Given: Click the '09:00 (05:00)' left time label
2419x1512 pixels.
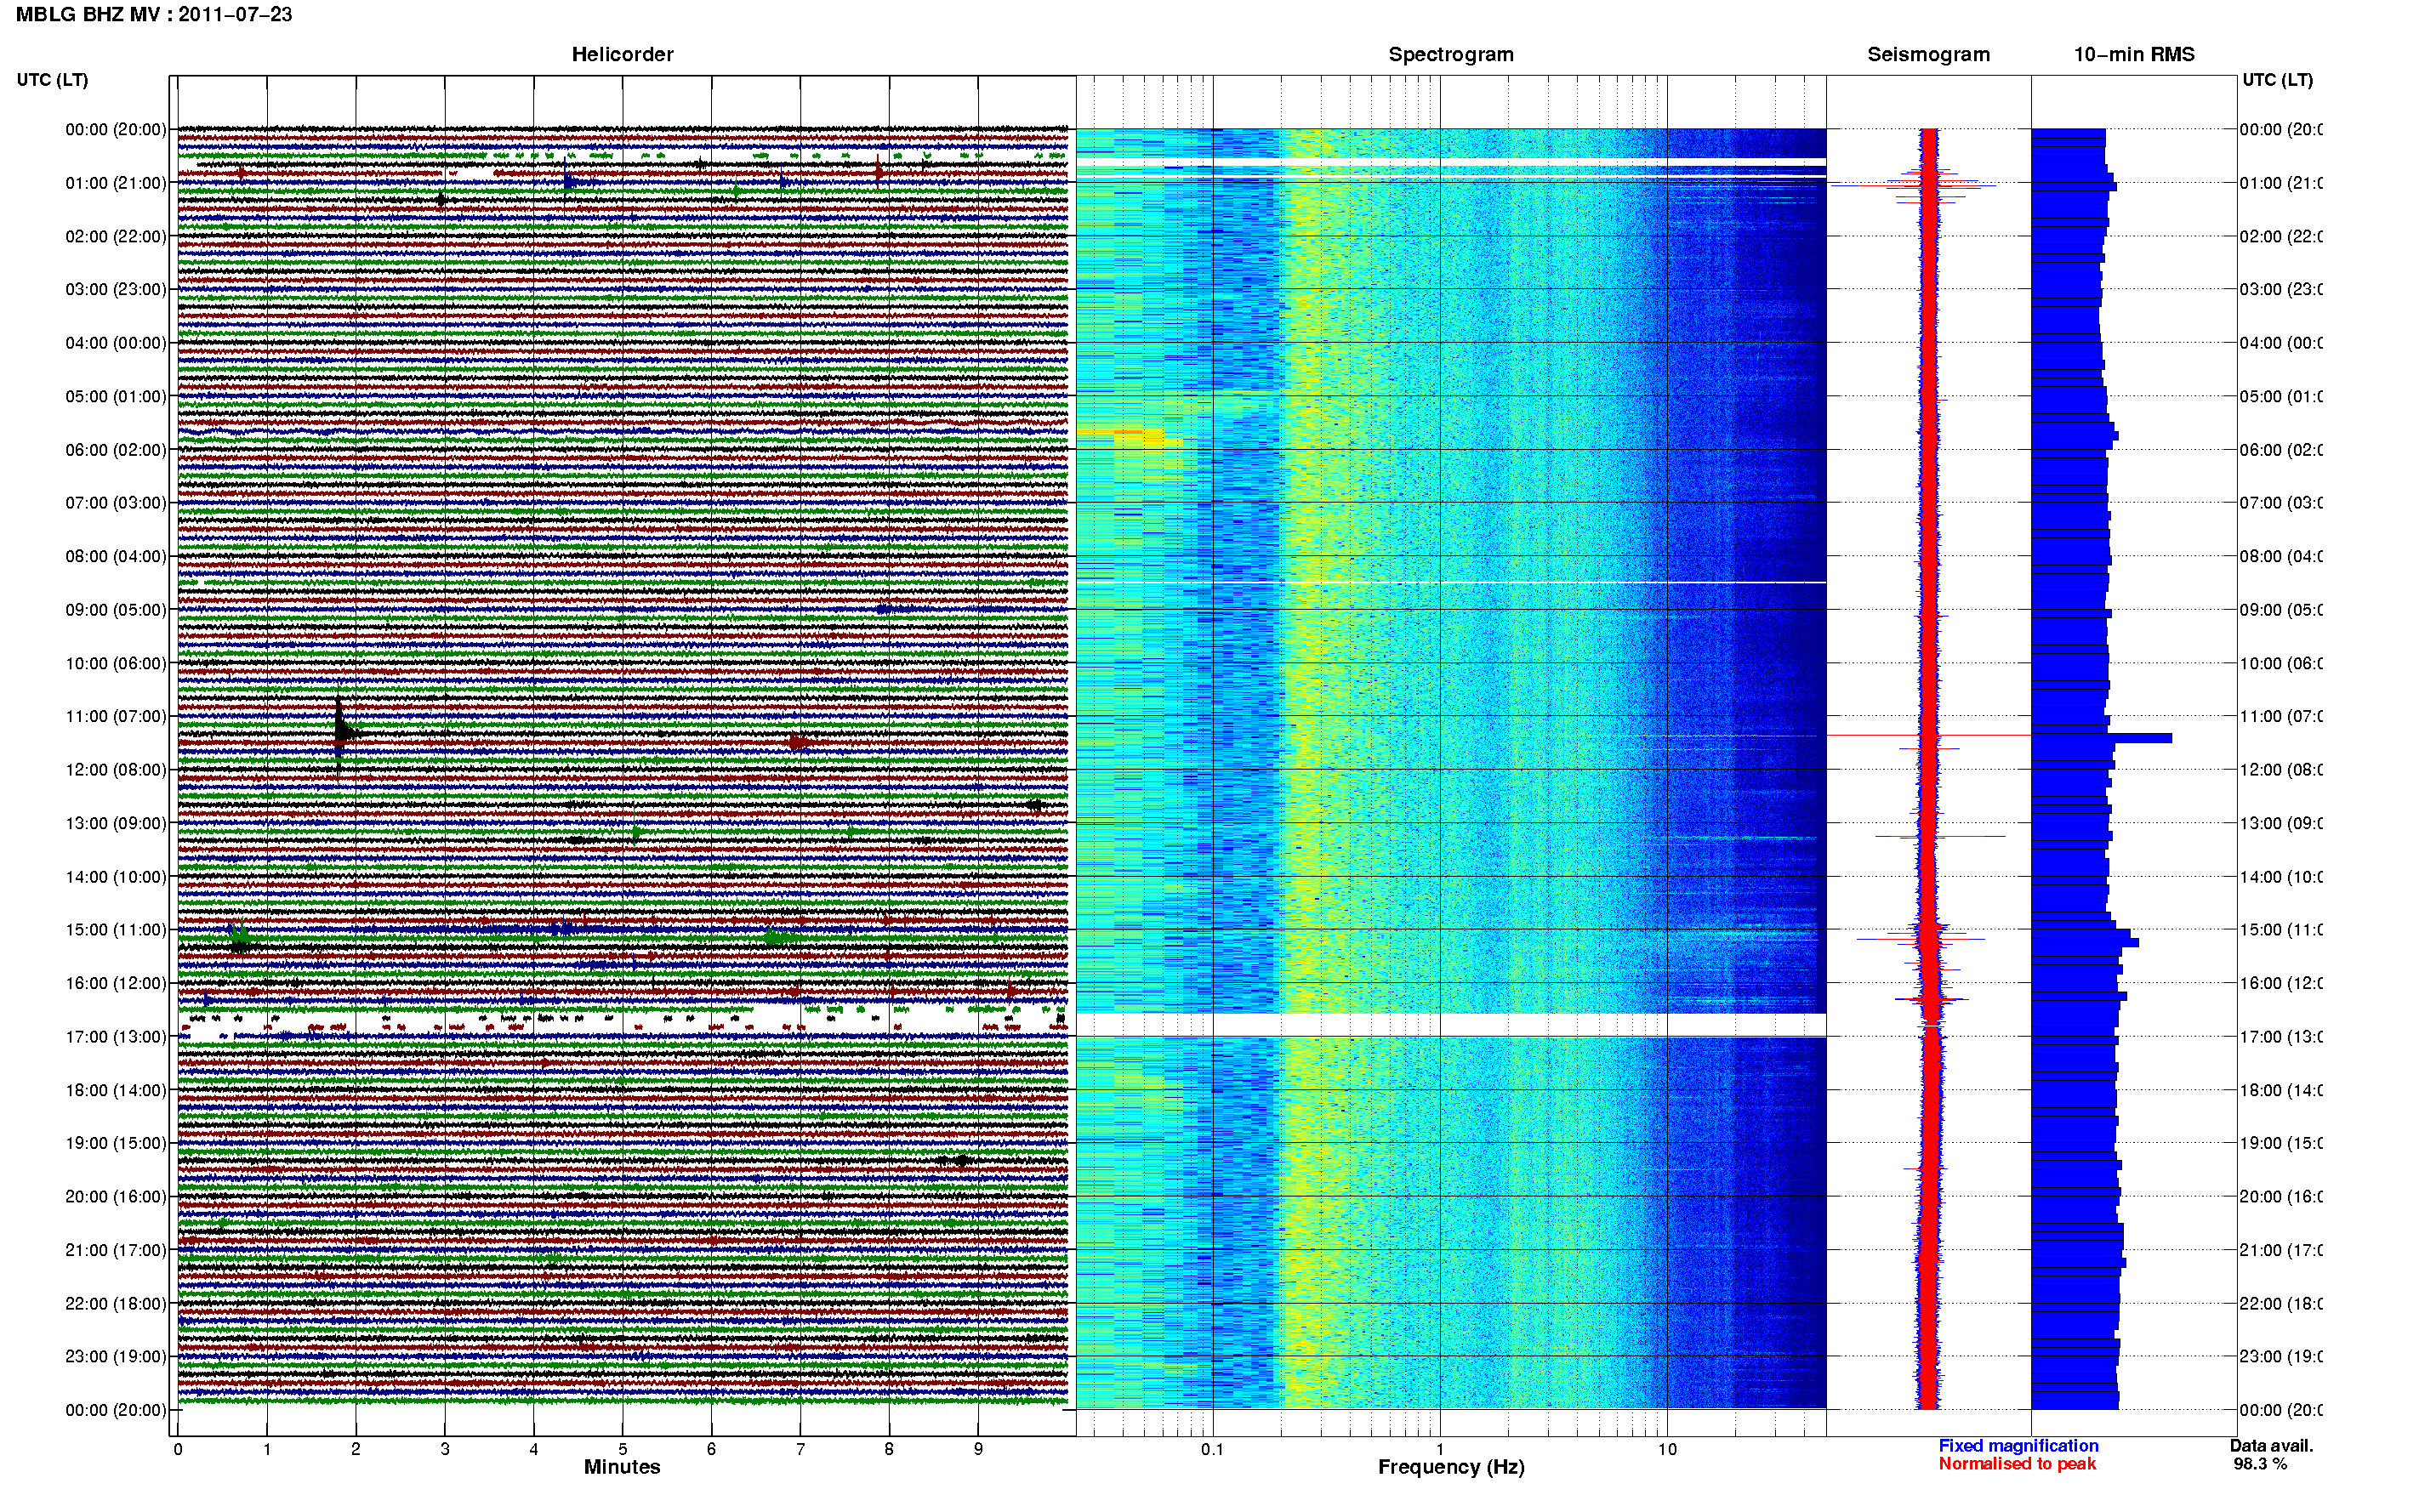Looking at the screenshot, I should (x=116, y=610).
